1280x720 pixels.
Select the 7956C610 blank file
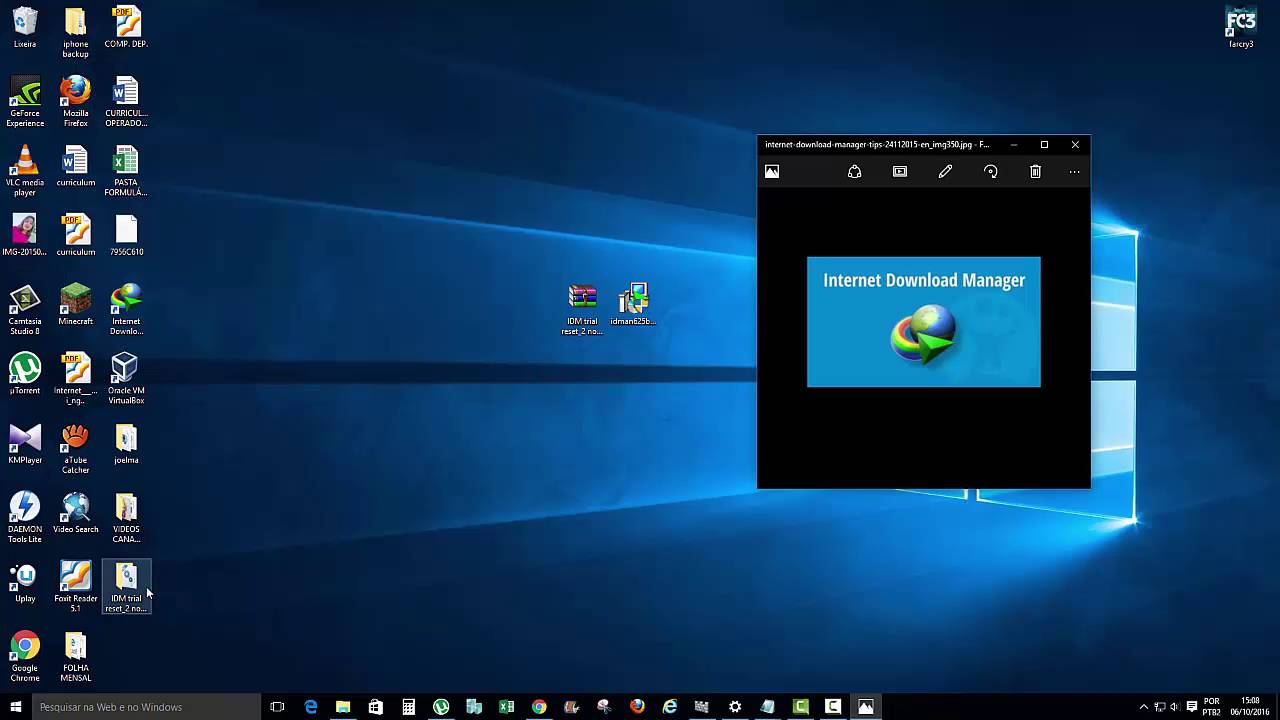pos(126,236)
